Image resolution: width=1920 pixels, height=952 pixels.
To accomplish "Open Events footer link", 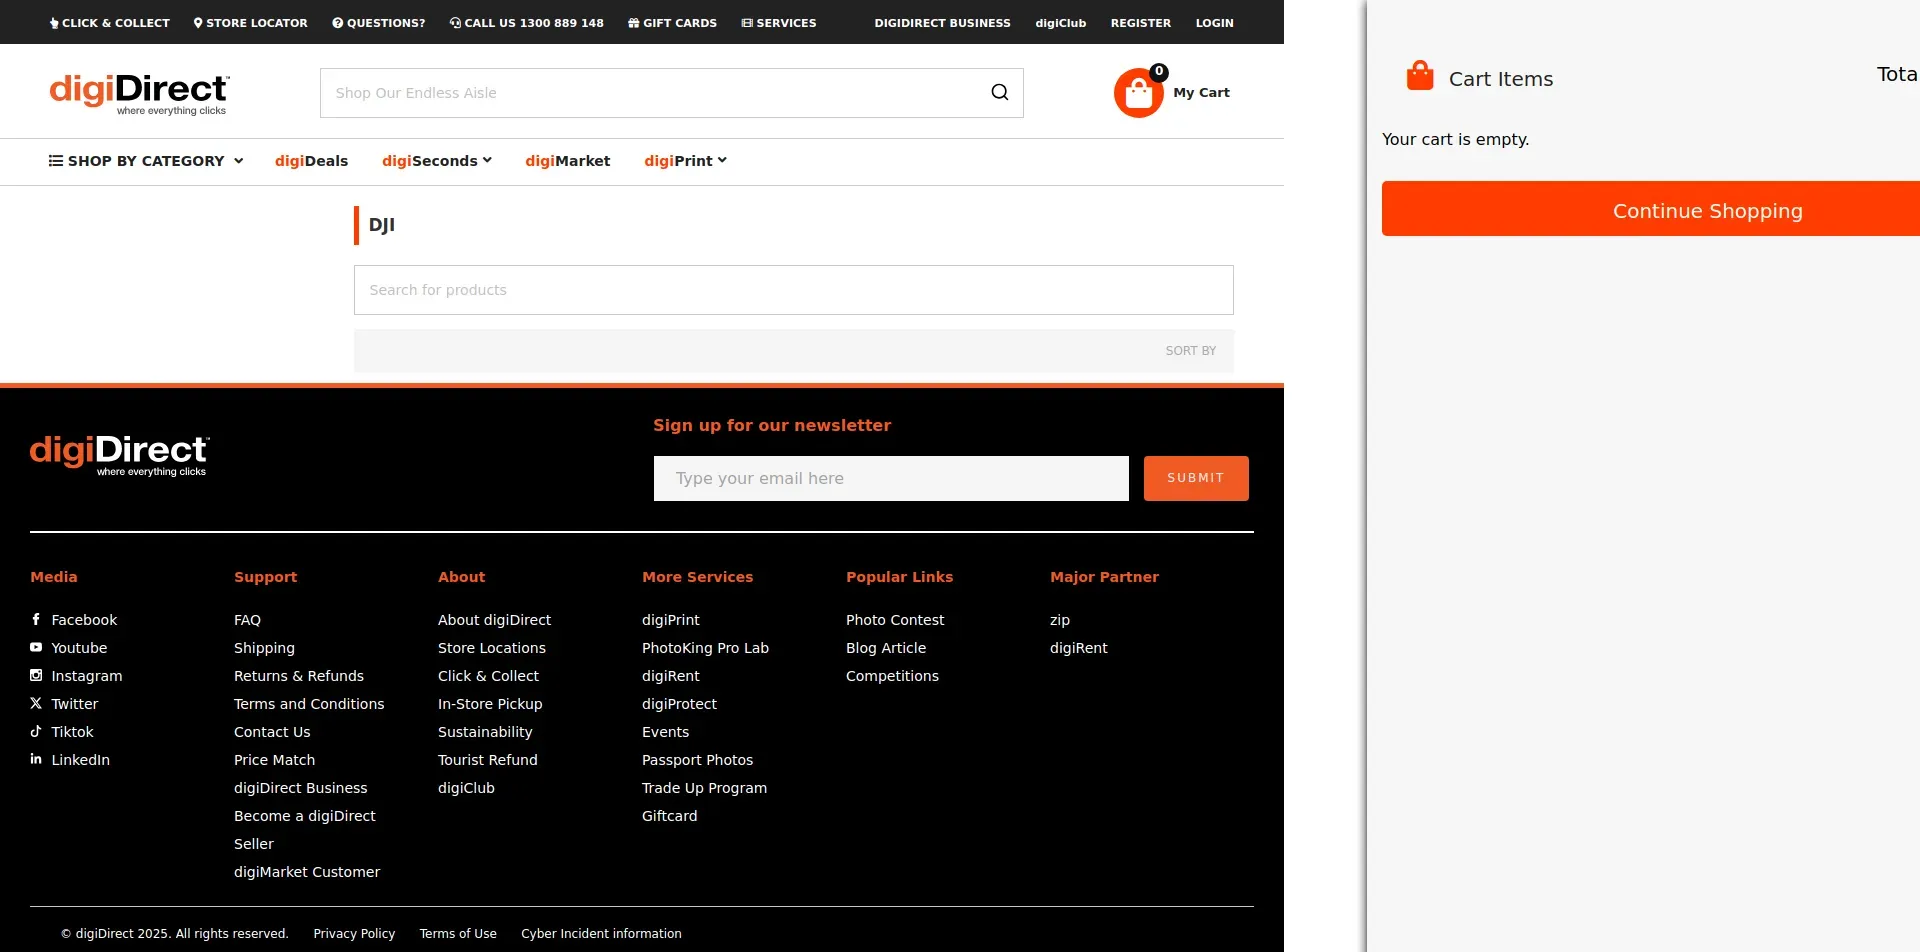I will coord(665,732).
